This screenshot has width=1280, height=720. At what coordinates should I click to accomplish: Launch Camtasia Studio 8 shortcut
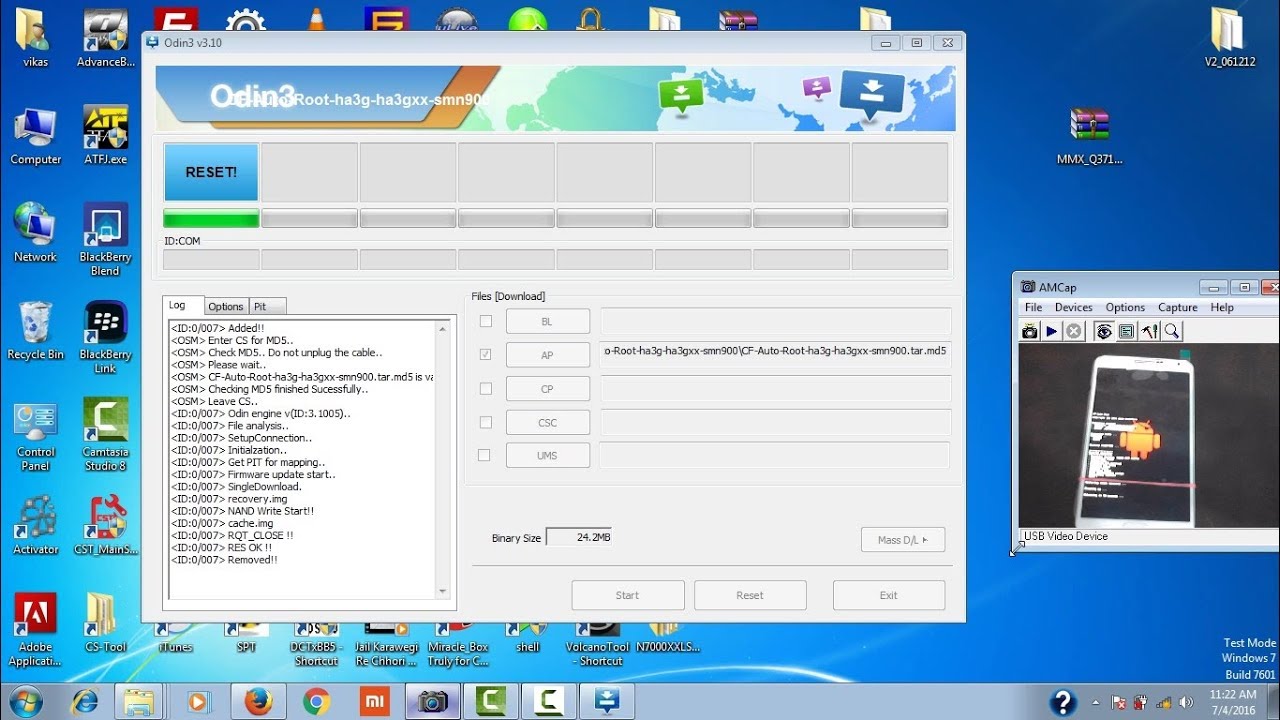tap(105, 435)
